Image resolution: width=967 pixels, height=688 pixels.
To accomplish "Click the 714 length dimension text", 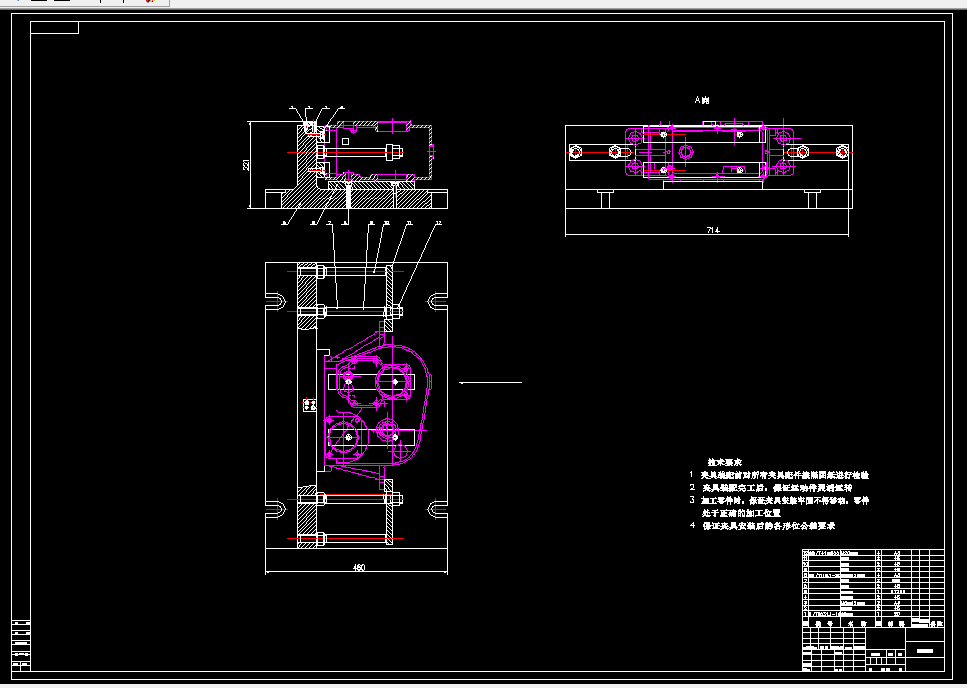I will point(713,230).
